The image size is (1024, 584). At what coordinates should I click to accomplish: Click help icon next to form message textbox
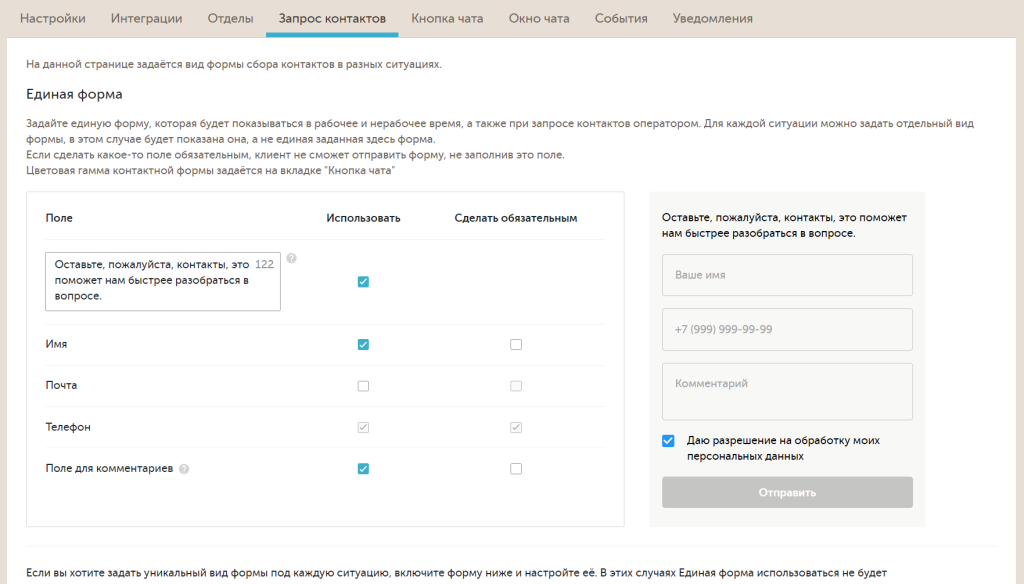(291, 258)
